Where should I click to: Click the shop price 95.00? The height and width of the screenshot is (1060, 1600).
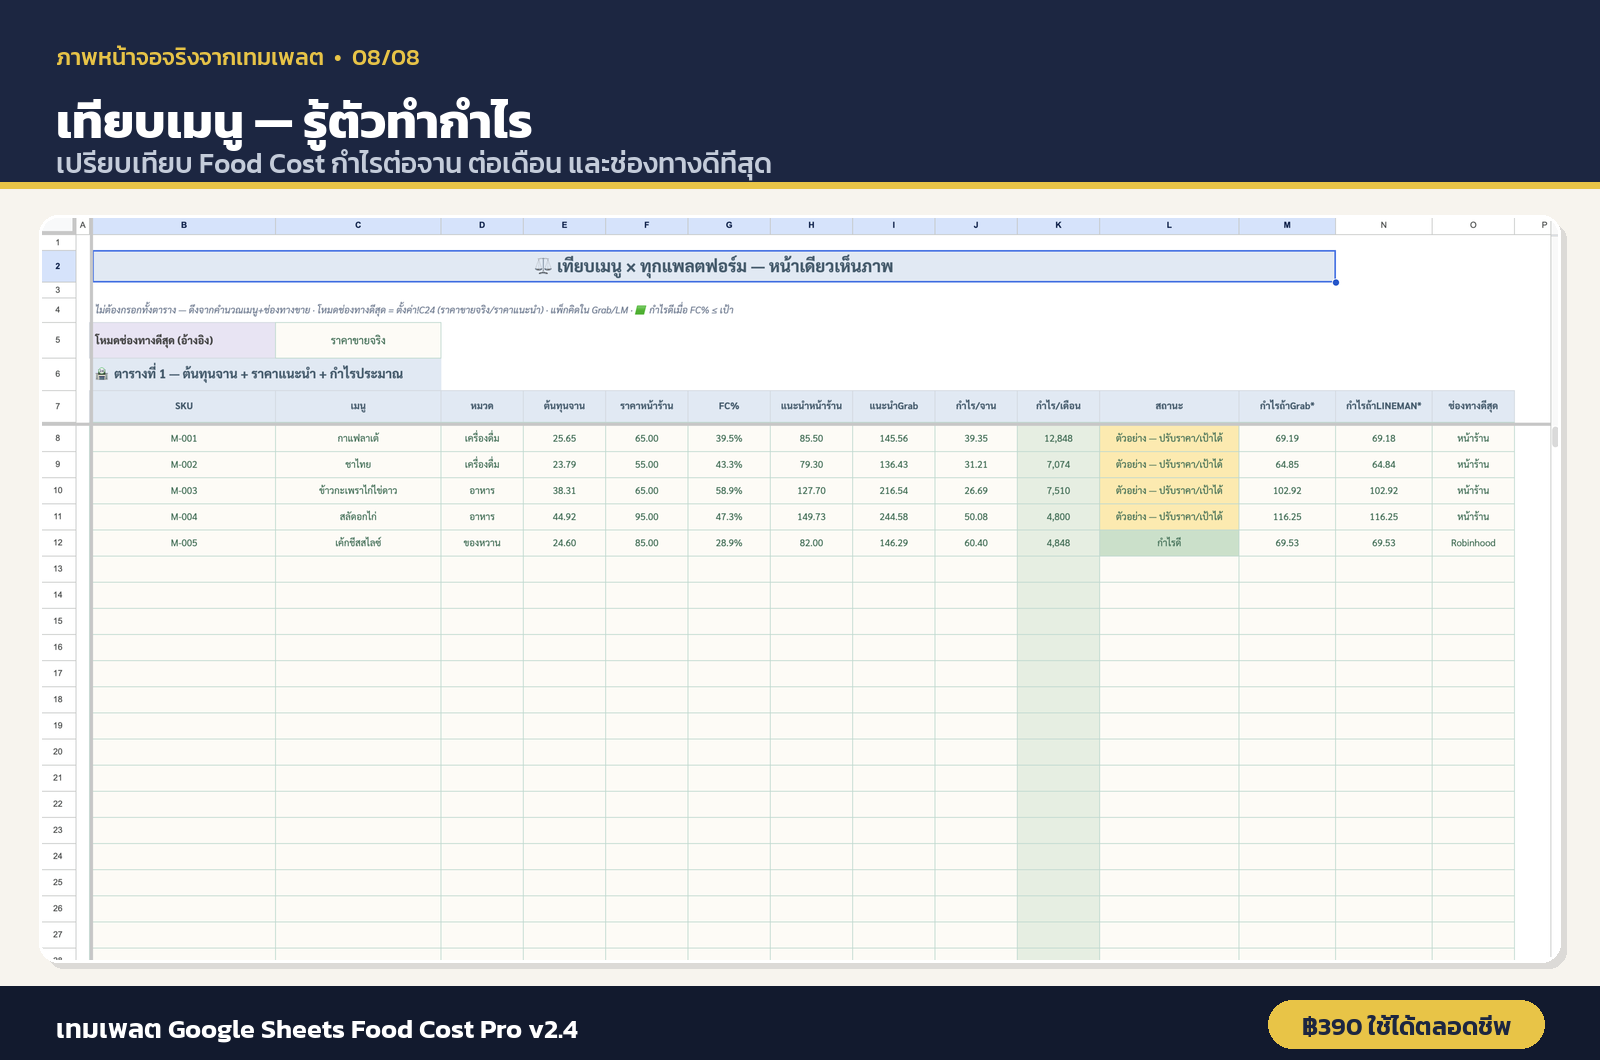[647, 517]
